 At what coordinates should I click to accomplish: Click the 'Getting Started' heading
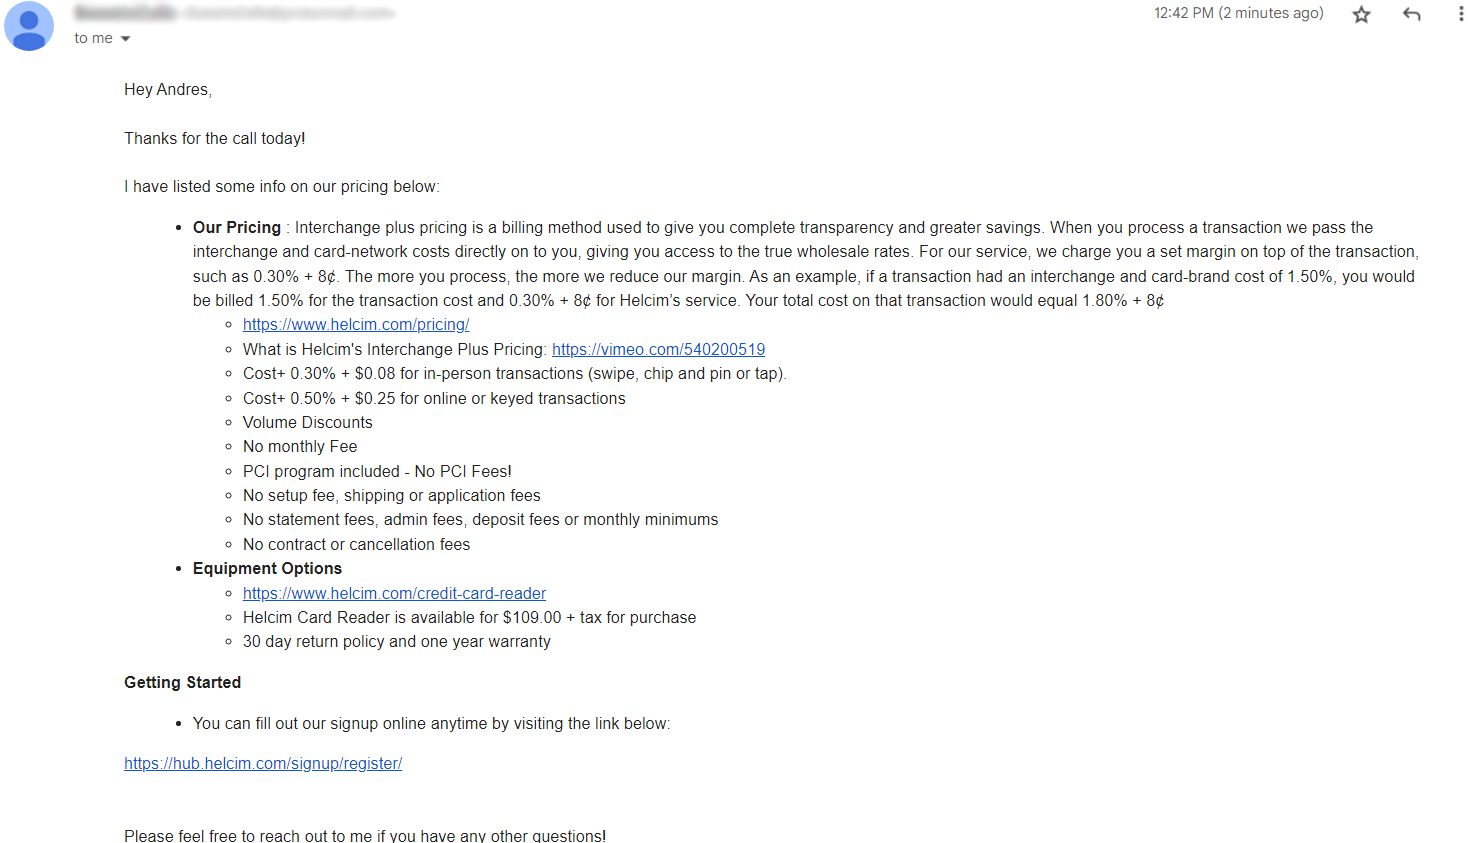182,682
